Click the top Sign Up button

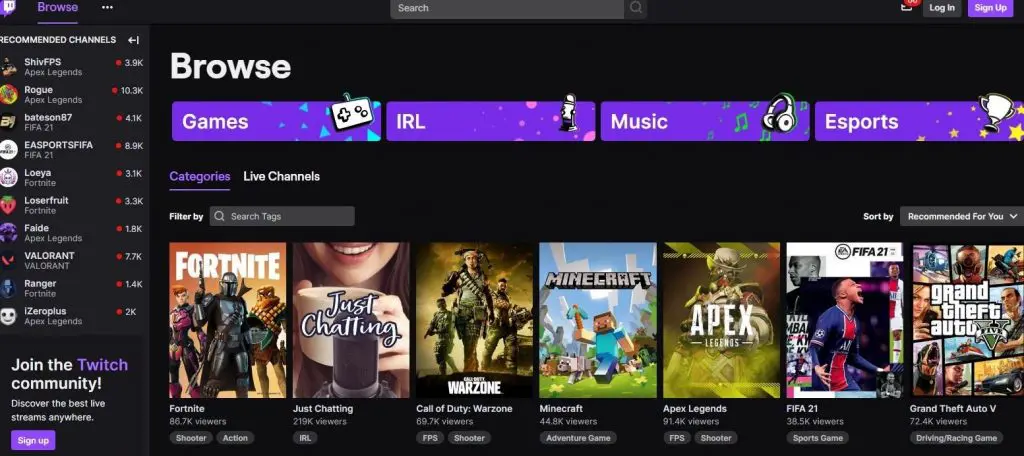[x=991, y=8]
